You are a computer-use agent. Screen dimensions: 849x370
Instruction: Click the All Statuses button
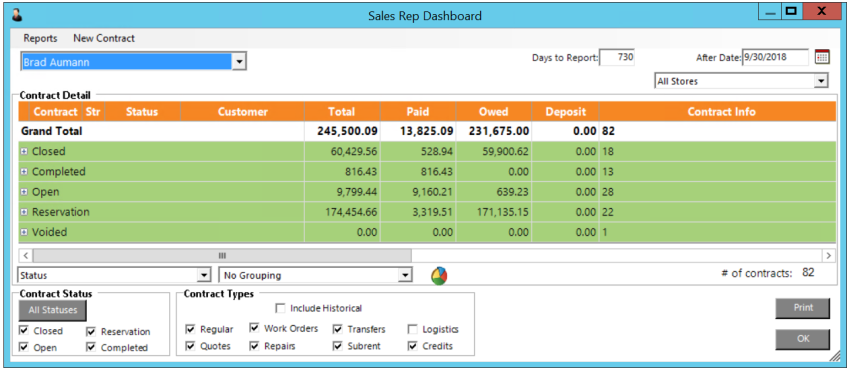[x=53, y=311]
